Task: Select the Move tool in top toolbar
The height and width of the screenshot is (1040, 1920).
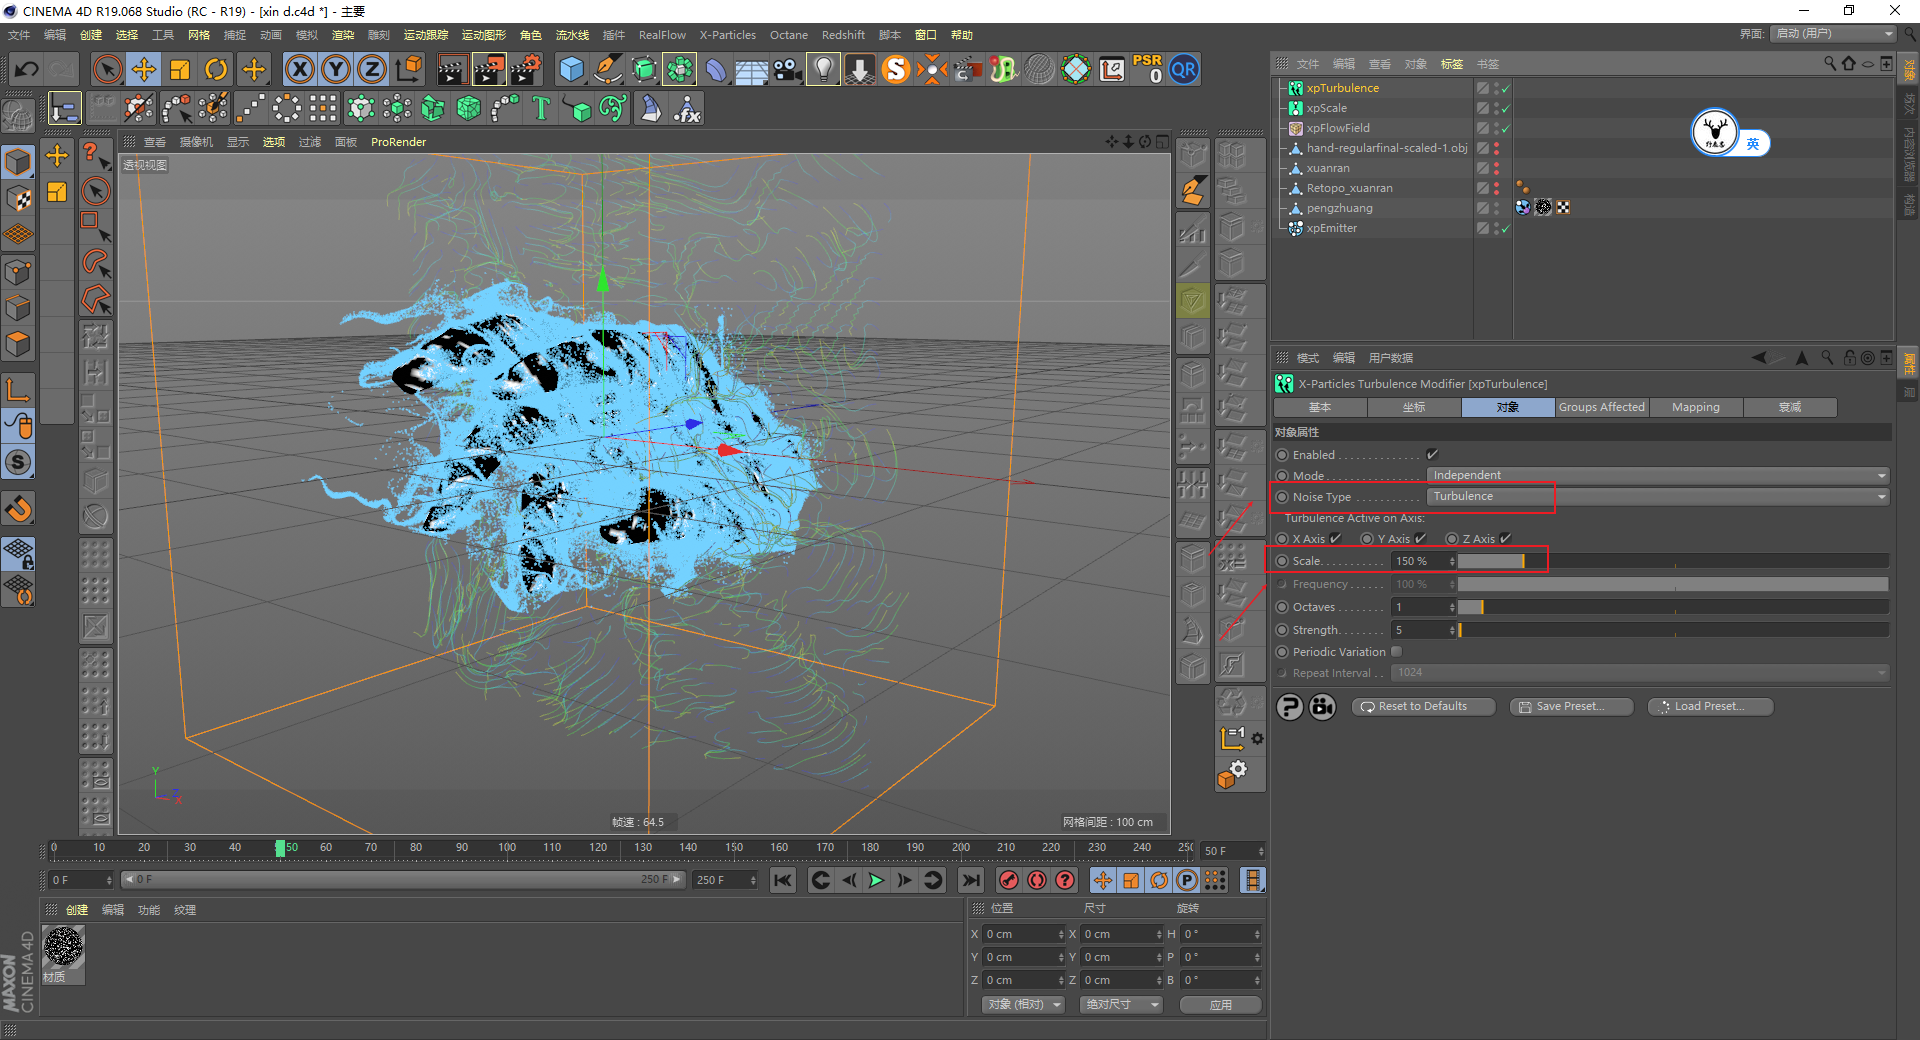Action: tap(144, 69)
